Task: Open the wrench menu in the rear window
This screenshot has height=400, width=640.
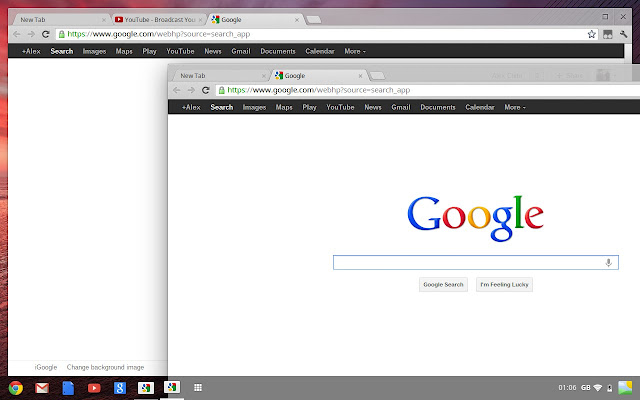Action: 624,34
